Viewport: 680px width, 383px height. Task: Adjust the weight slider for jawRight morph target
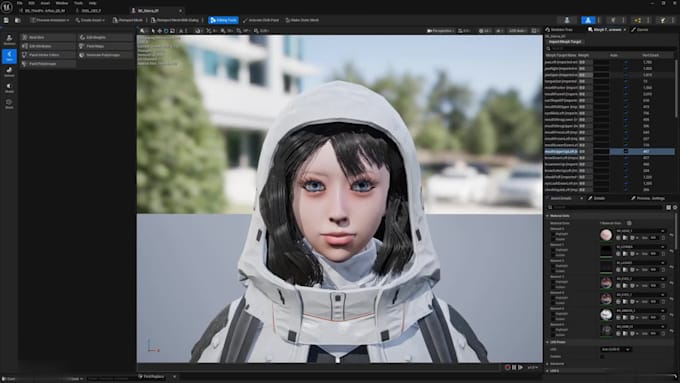click(585, 69)
